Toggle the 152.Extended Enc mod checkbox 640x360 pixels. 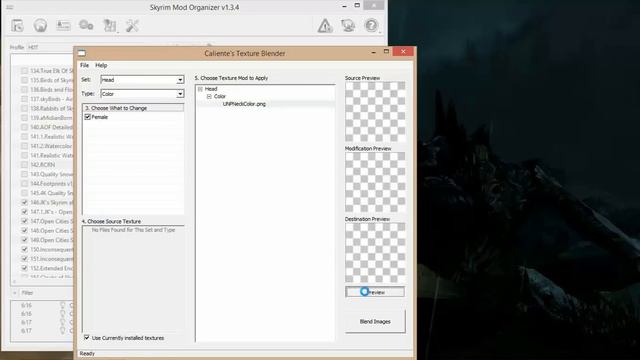click(x=24, y=268)
